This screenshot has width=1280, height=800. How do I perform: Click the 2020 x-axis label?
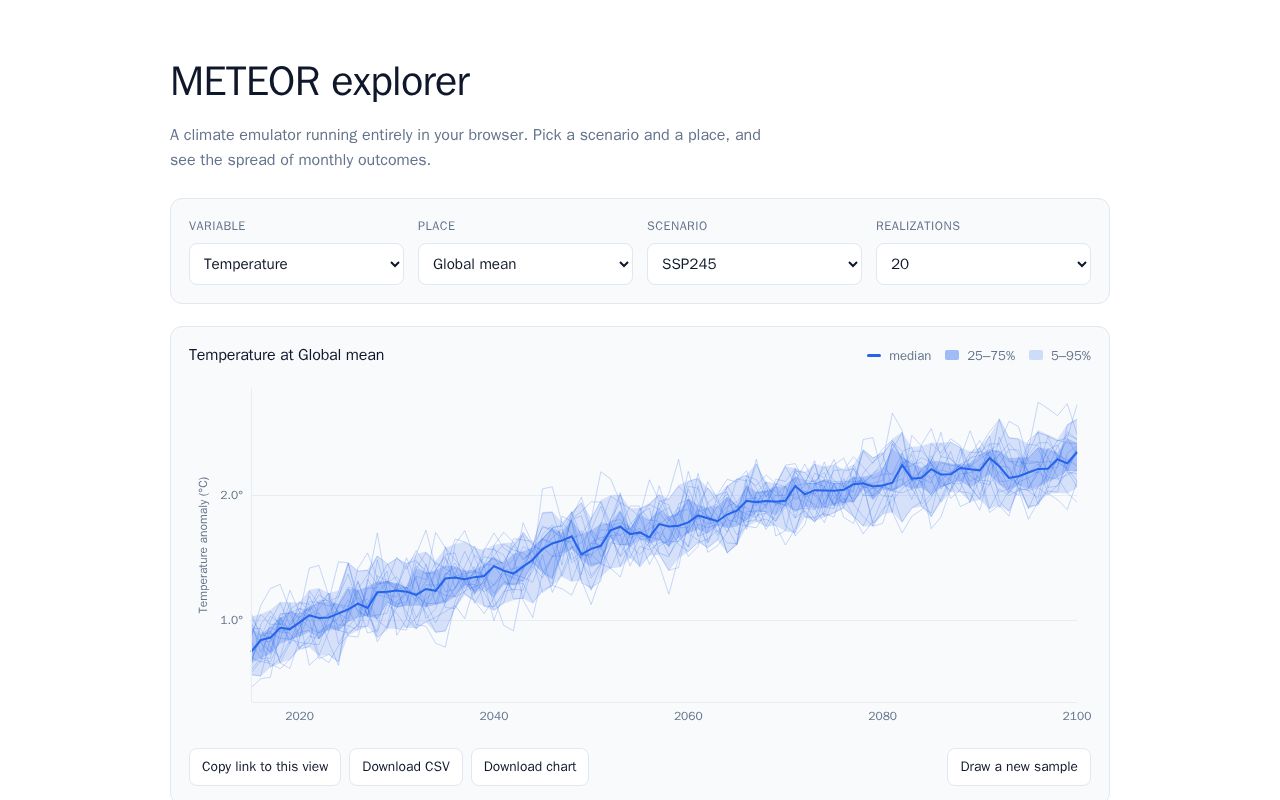[299, 716]
